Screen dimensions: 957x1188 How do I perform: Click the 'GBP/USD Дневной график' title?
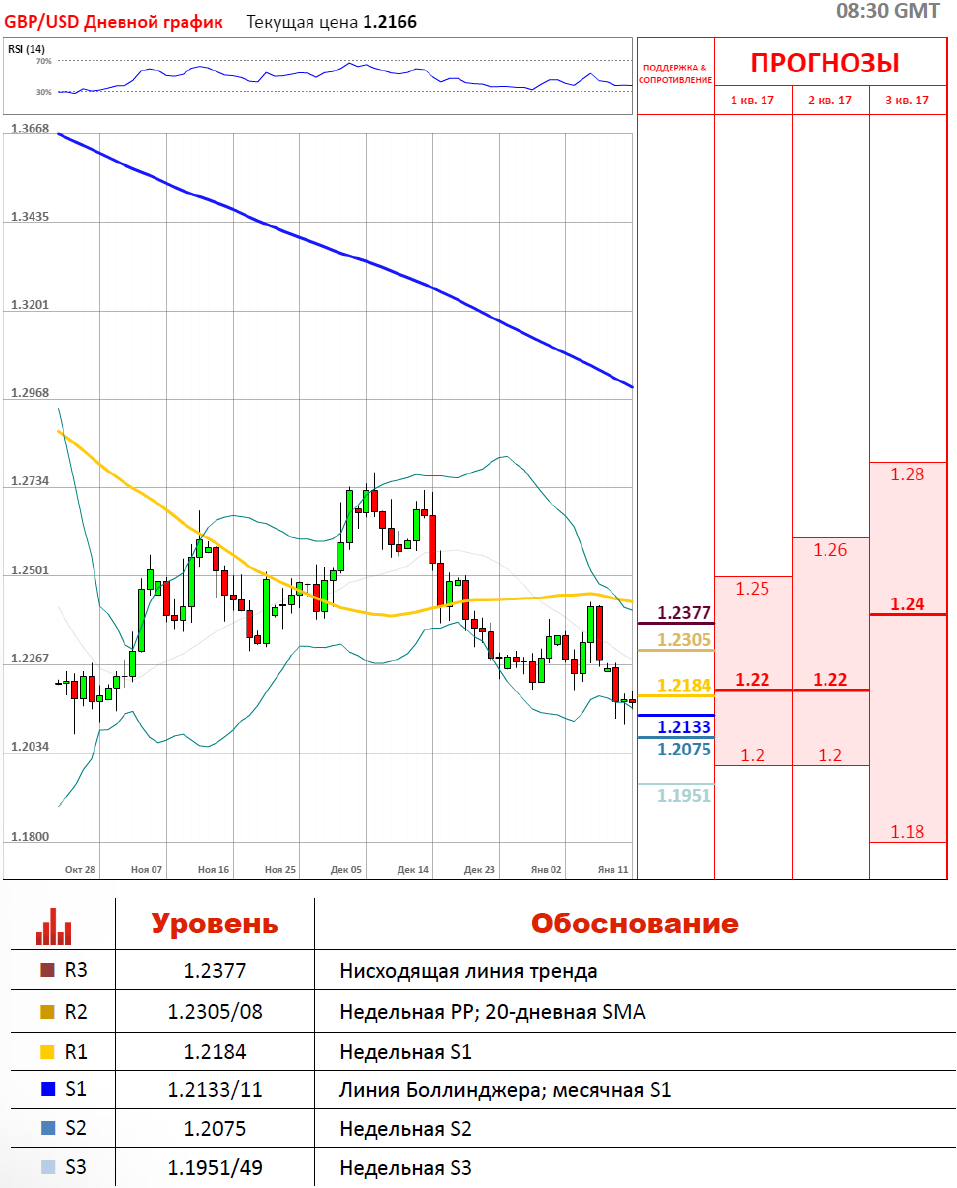pyautogui.click(x=114, y=22)
